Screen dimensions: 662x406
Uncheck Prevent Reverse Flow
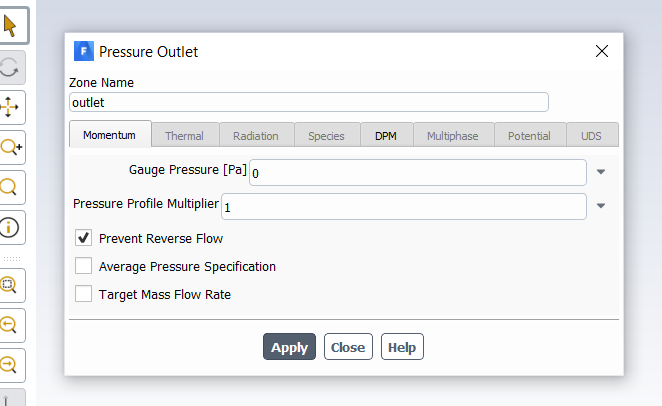pos(84,238)
